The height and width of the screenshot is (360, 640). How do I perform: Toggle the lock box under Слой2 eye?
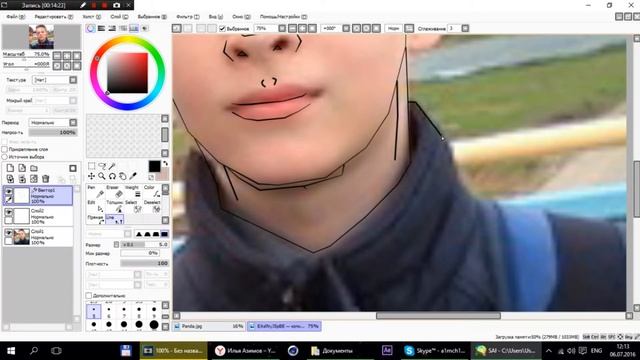pyautogui.click(x=9, y=220)
